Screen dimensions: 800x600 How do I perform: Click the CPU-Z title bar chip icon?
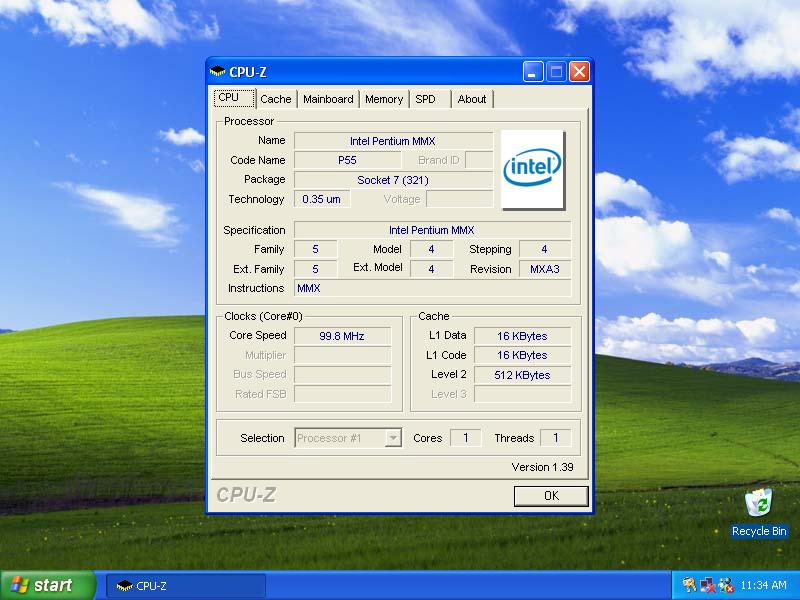click(x=217, y=71)
